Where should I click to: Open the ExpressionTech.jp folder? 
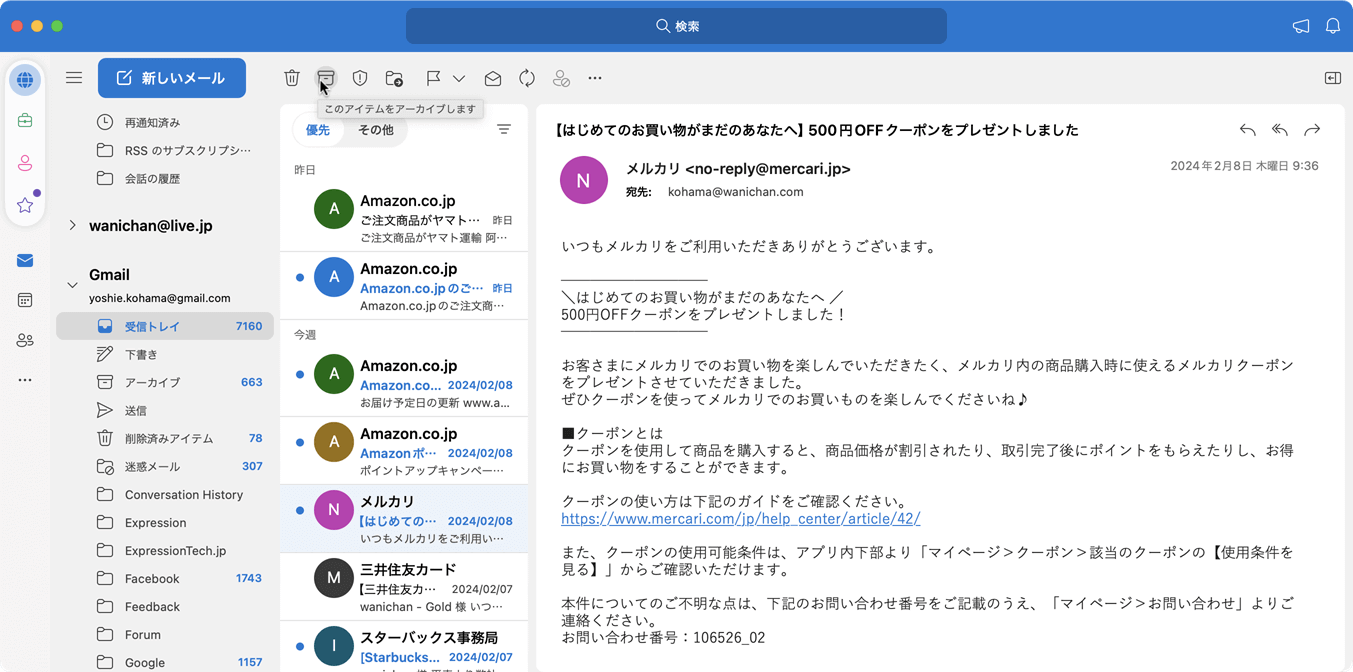(165, 550)
